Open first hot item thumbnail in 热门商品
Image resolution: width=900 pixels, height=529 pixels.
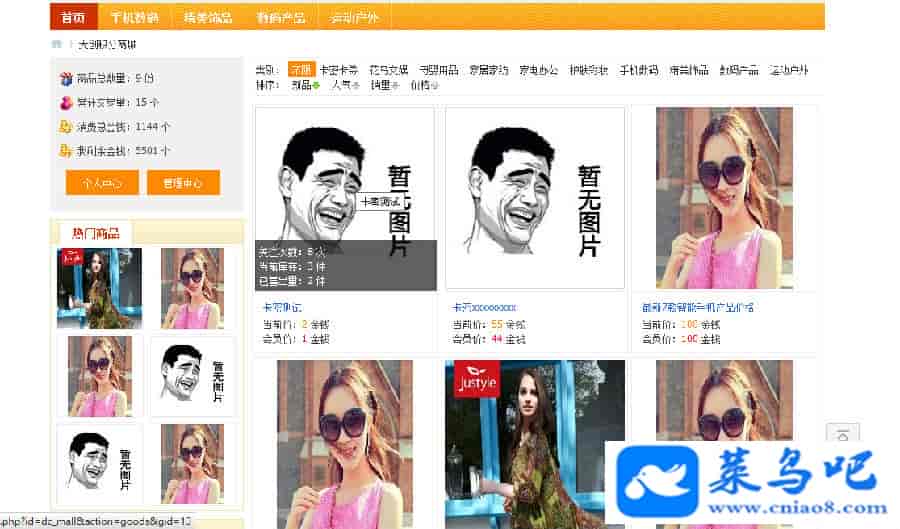click(x=99, y=288)
